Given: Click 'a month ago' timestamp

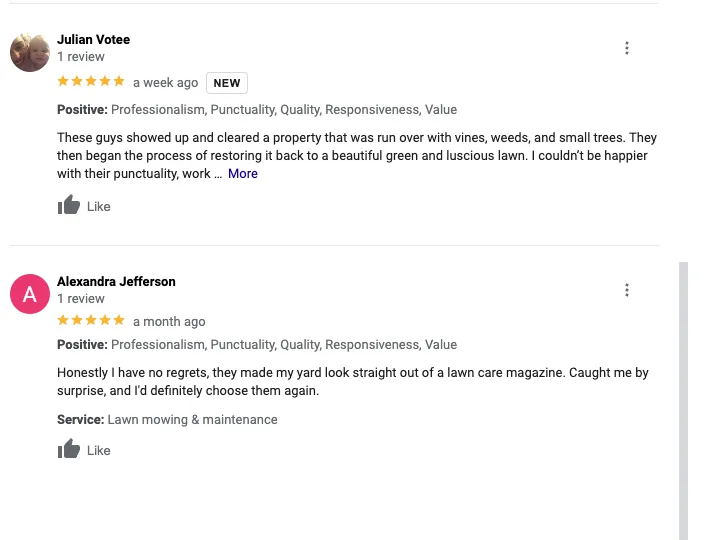Looking at the screenshot, I should (x=169, y=322).
